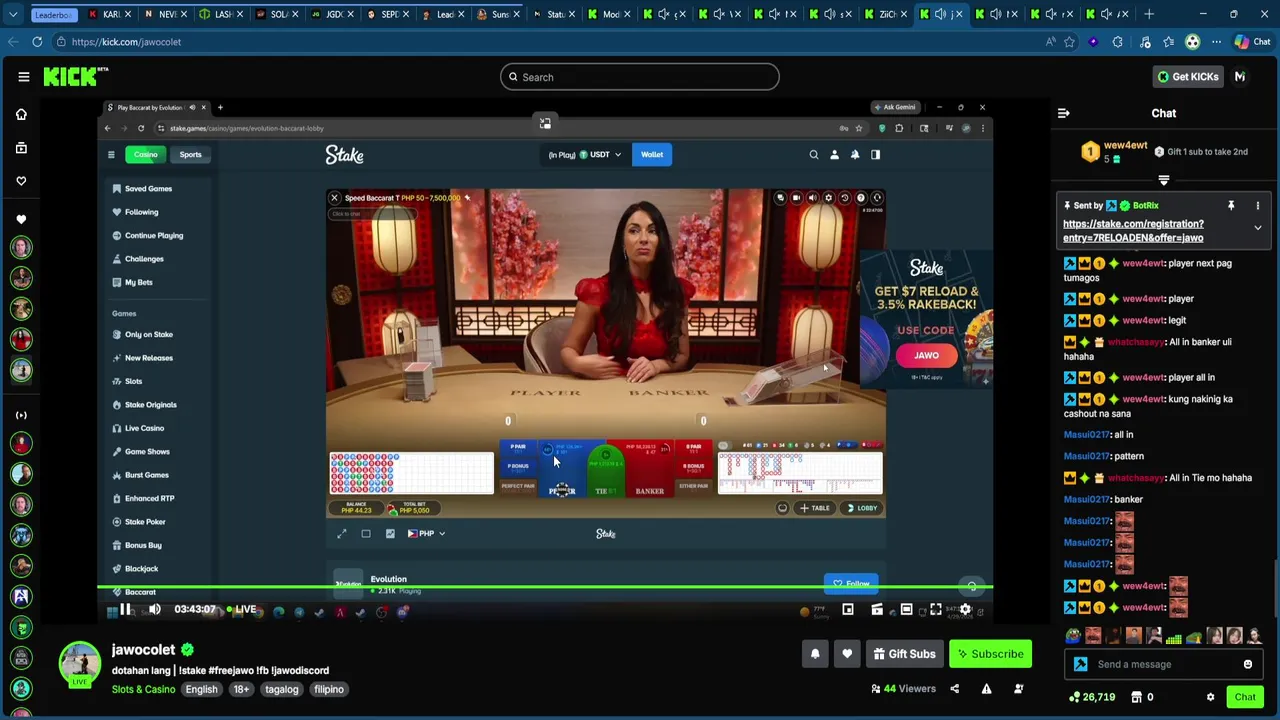Report the stream via warning icon
The height and width of the screenshot is (720, 1280).
(986, 689)
